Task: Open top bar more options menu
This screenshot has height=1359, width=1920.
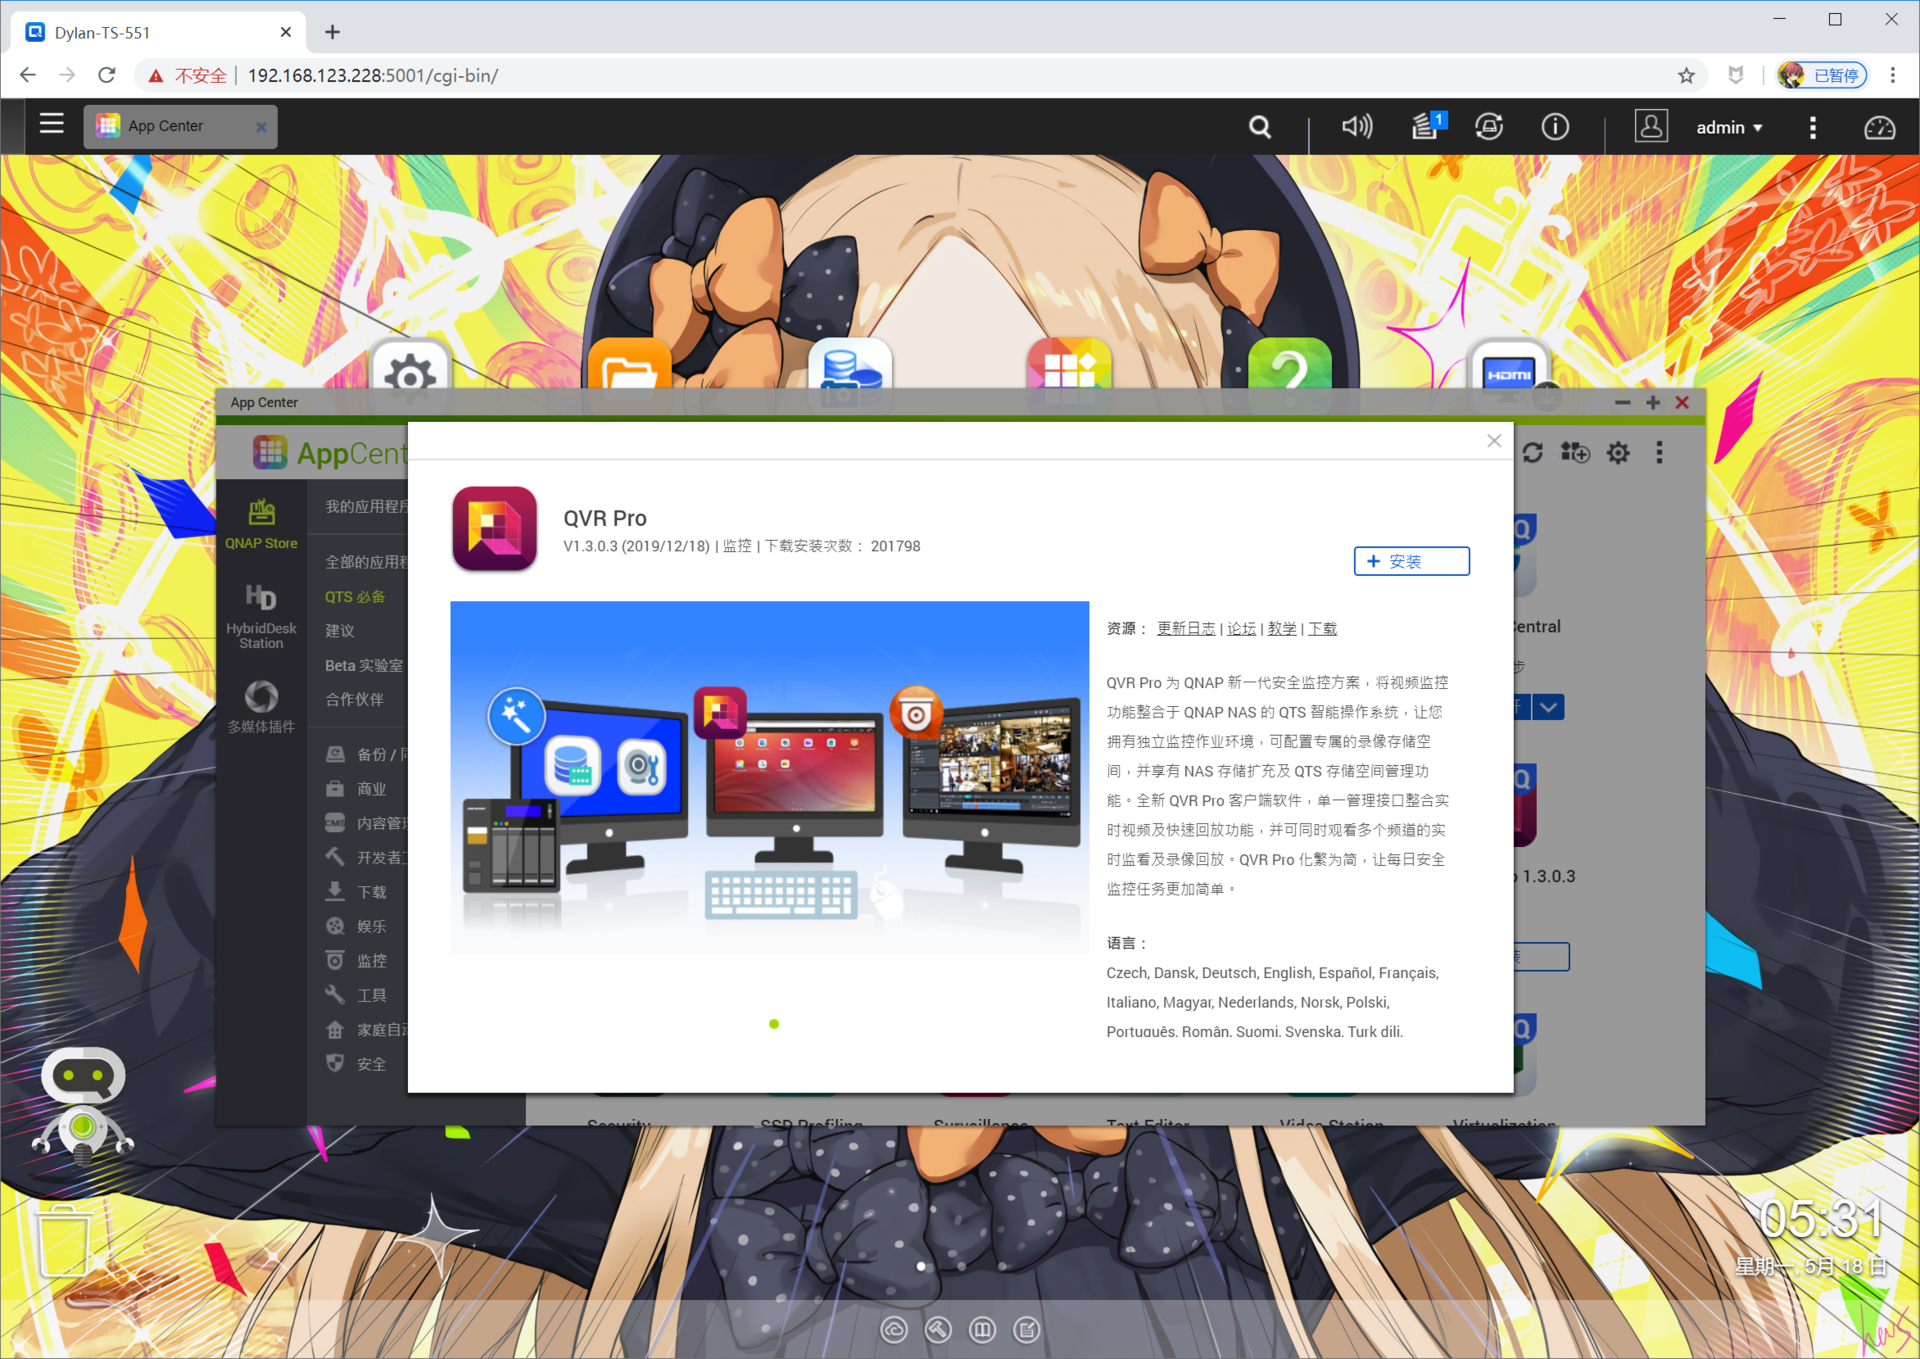Action: coord(1812,128)
